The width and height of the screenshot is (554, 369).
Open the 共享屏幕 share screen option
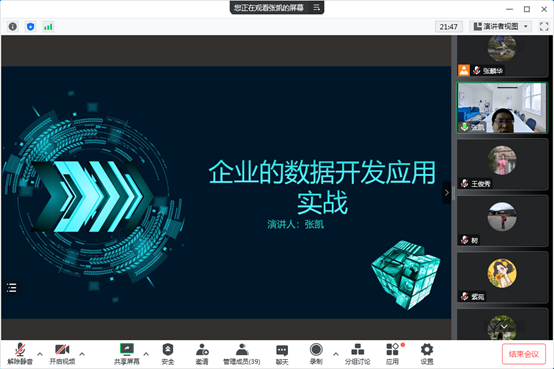(x=127, y=354)
